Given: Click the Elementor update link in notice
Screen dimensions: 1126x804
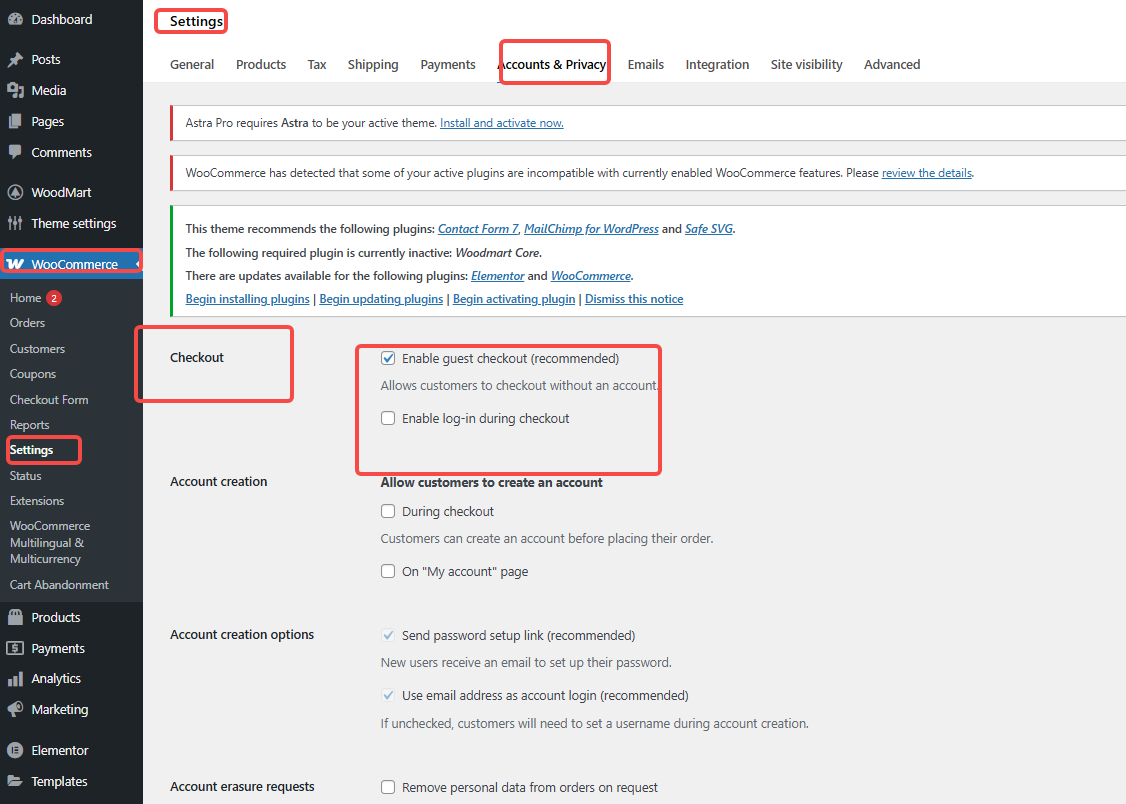Looking at the screenshot, I should pos(498,276).
